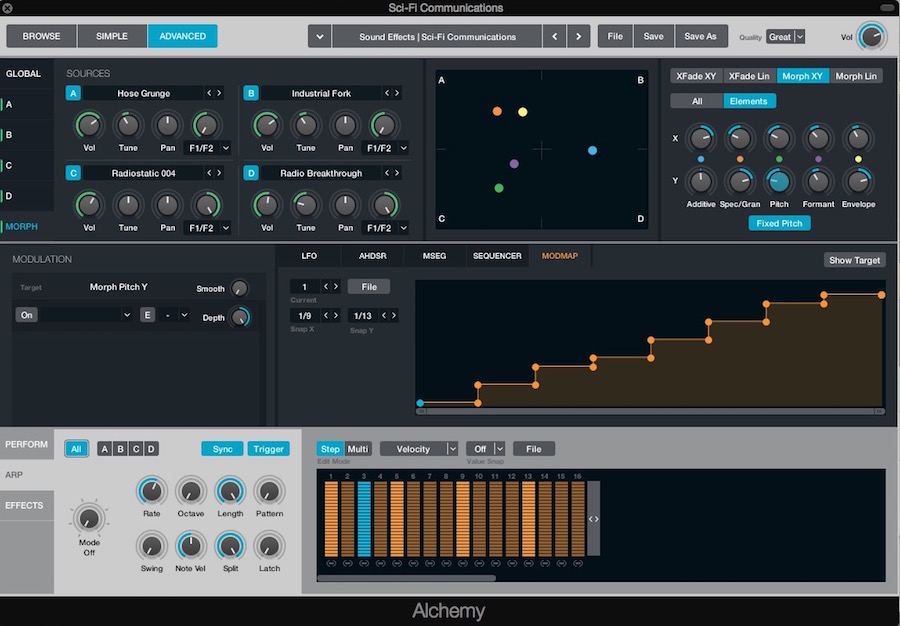Switch to BROWSE view
This screenshot has width=900, height=626.
click(x=41, y=36)
